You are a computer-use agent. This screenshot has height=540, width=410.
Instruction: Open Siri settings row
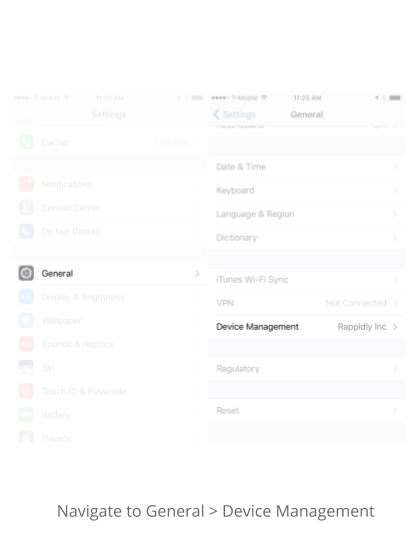[109, 367]
